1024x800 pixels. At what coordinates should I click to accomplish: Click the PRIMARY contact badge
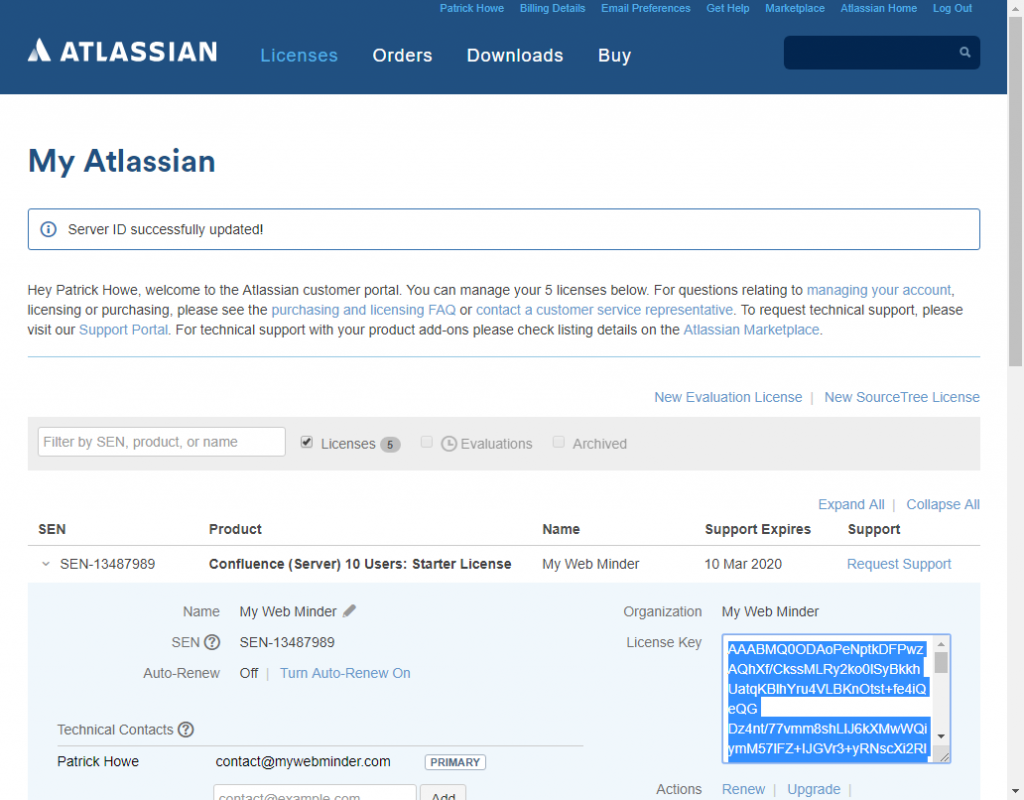(x=455, y=762)
